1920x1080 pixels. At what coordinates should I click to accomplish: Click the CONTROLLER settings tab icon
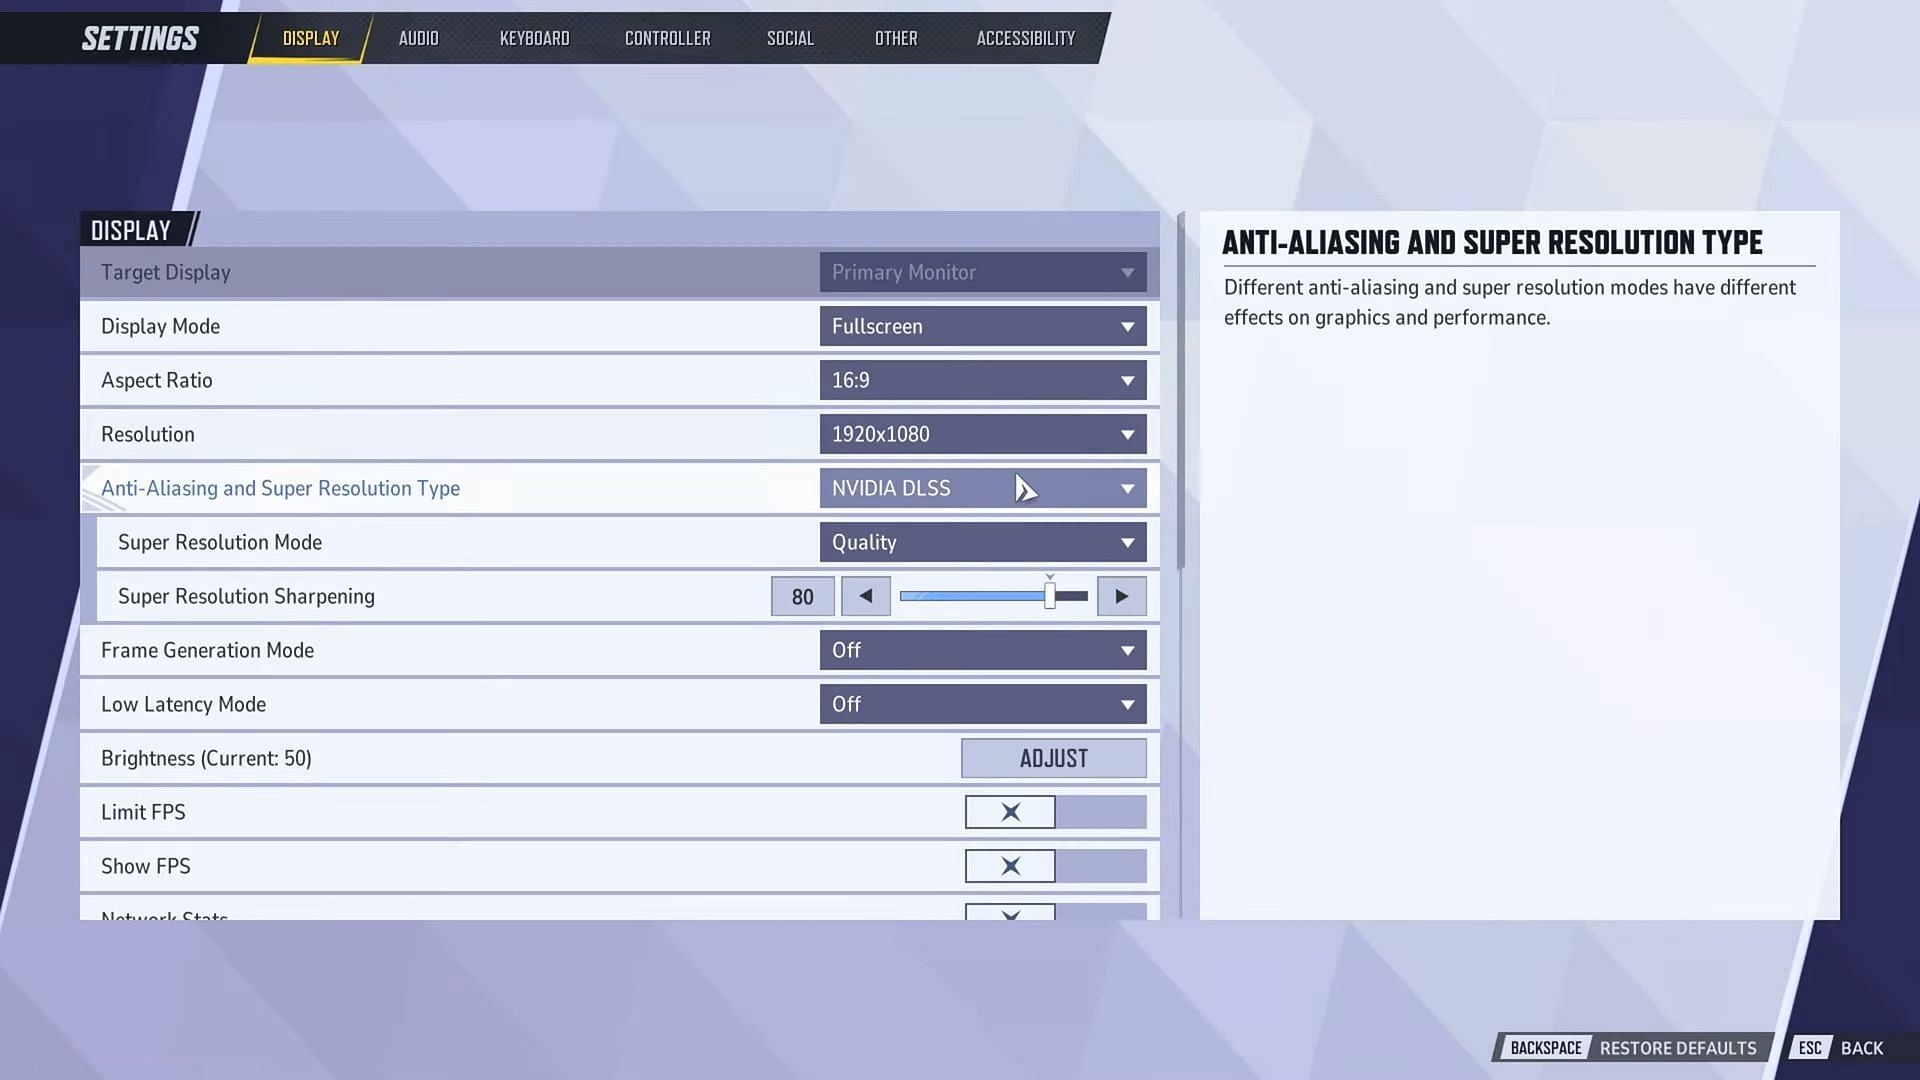pos(667,37)
